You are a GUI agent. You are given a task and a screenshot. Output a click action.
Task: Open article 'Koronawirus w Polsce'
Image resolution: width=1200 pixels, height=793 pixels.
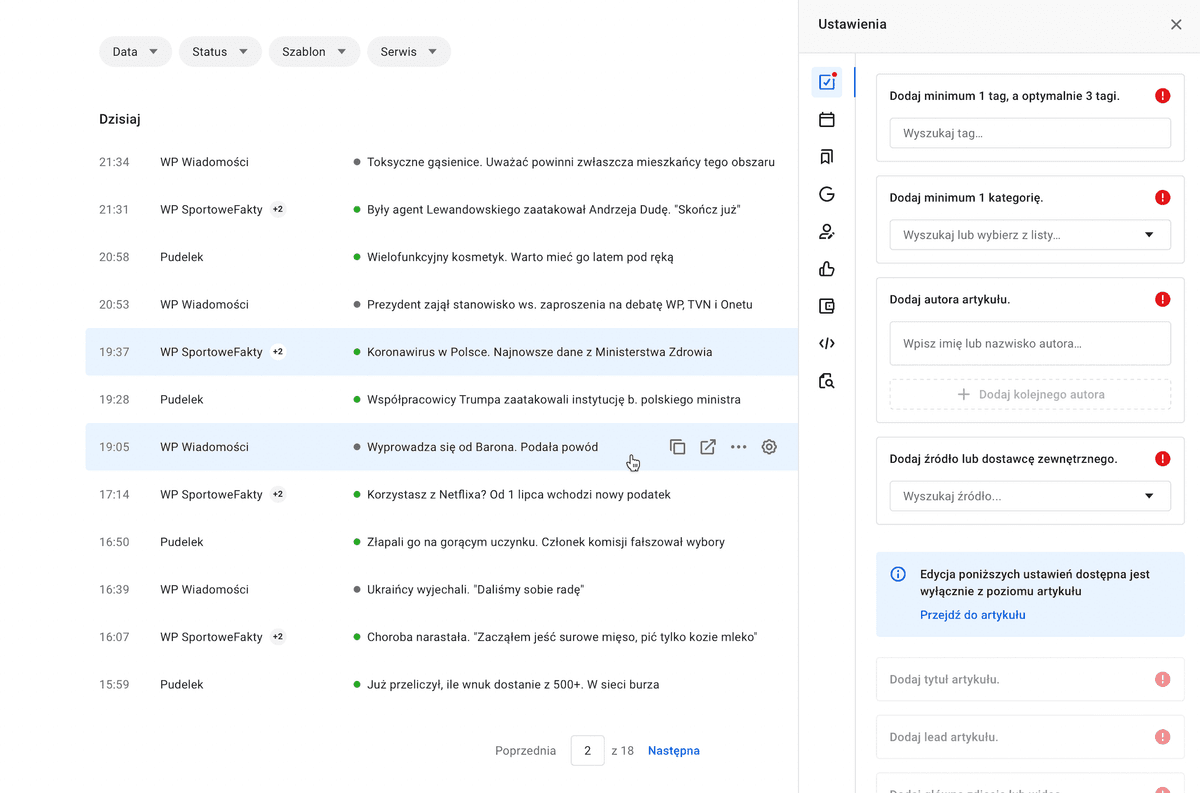click(x=540, y=352)
